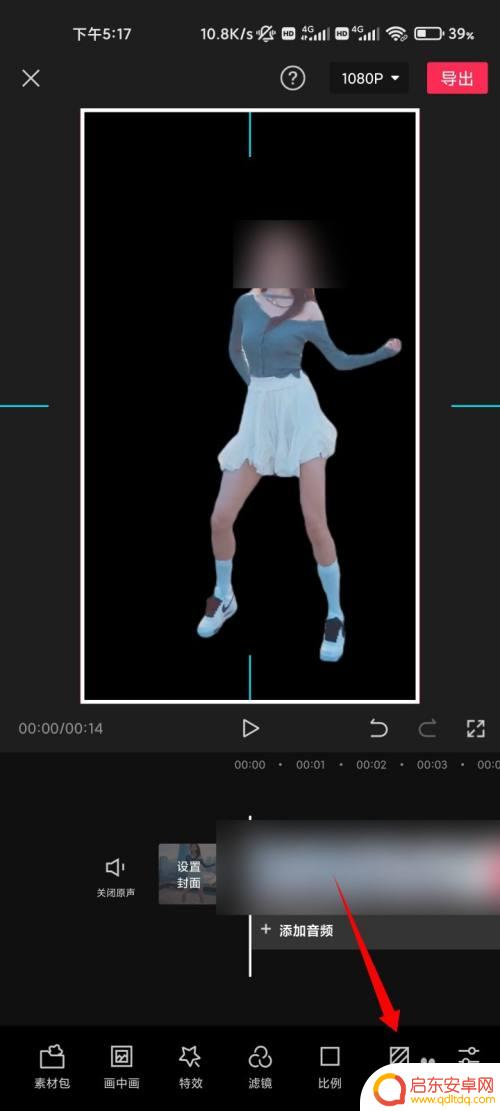
Task: Open the 素材包 material pack tool
Action: point(52,1066)
